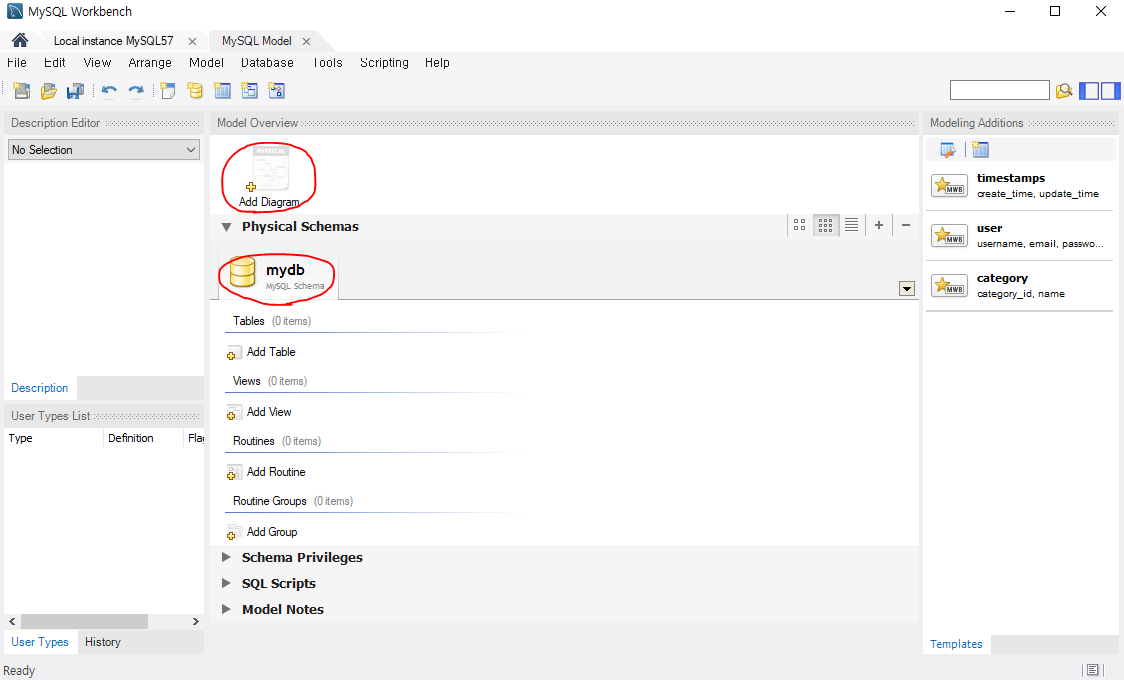1124x680 pixels.
Task: Open the Help menu
Action: (437, 62)
